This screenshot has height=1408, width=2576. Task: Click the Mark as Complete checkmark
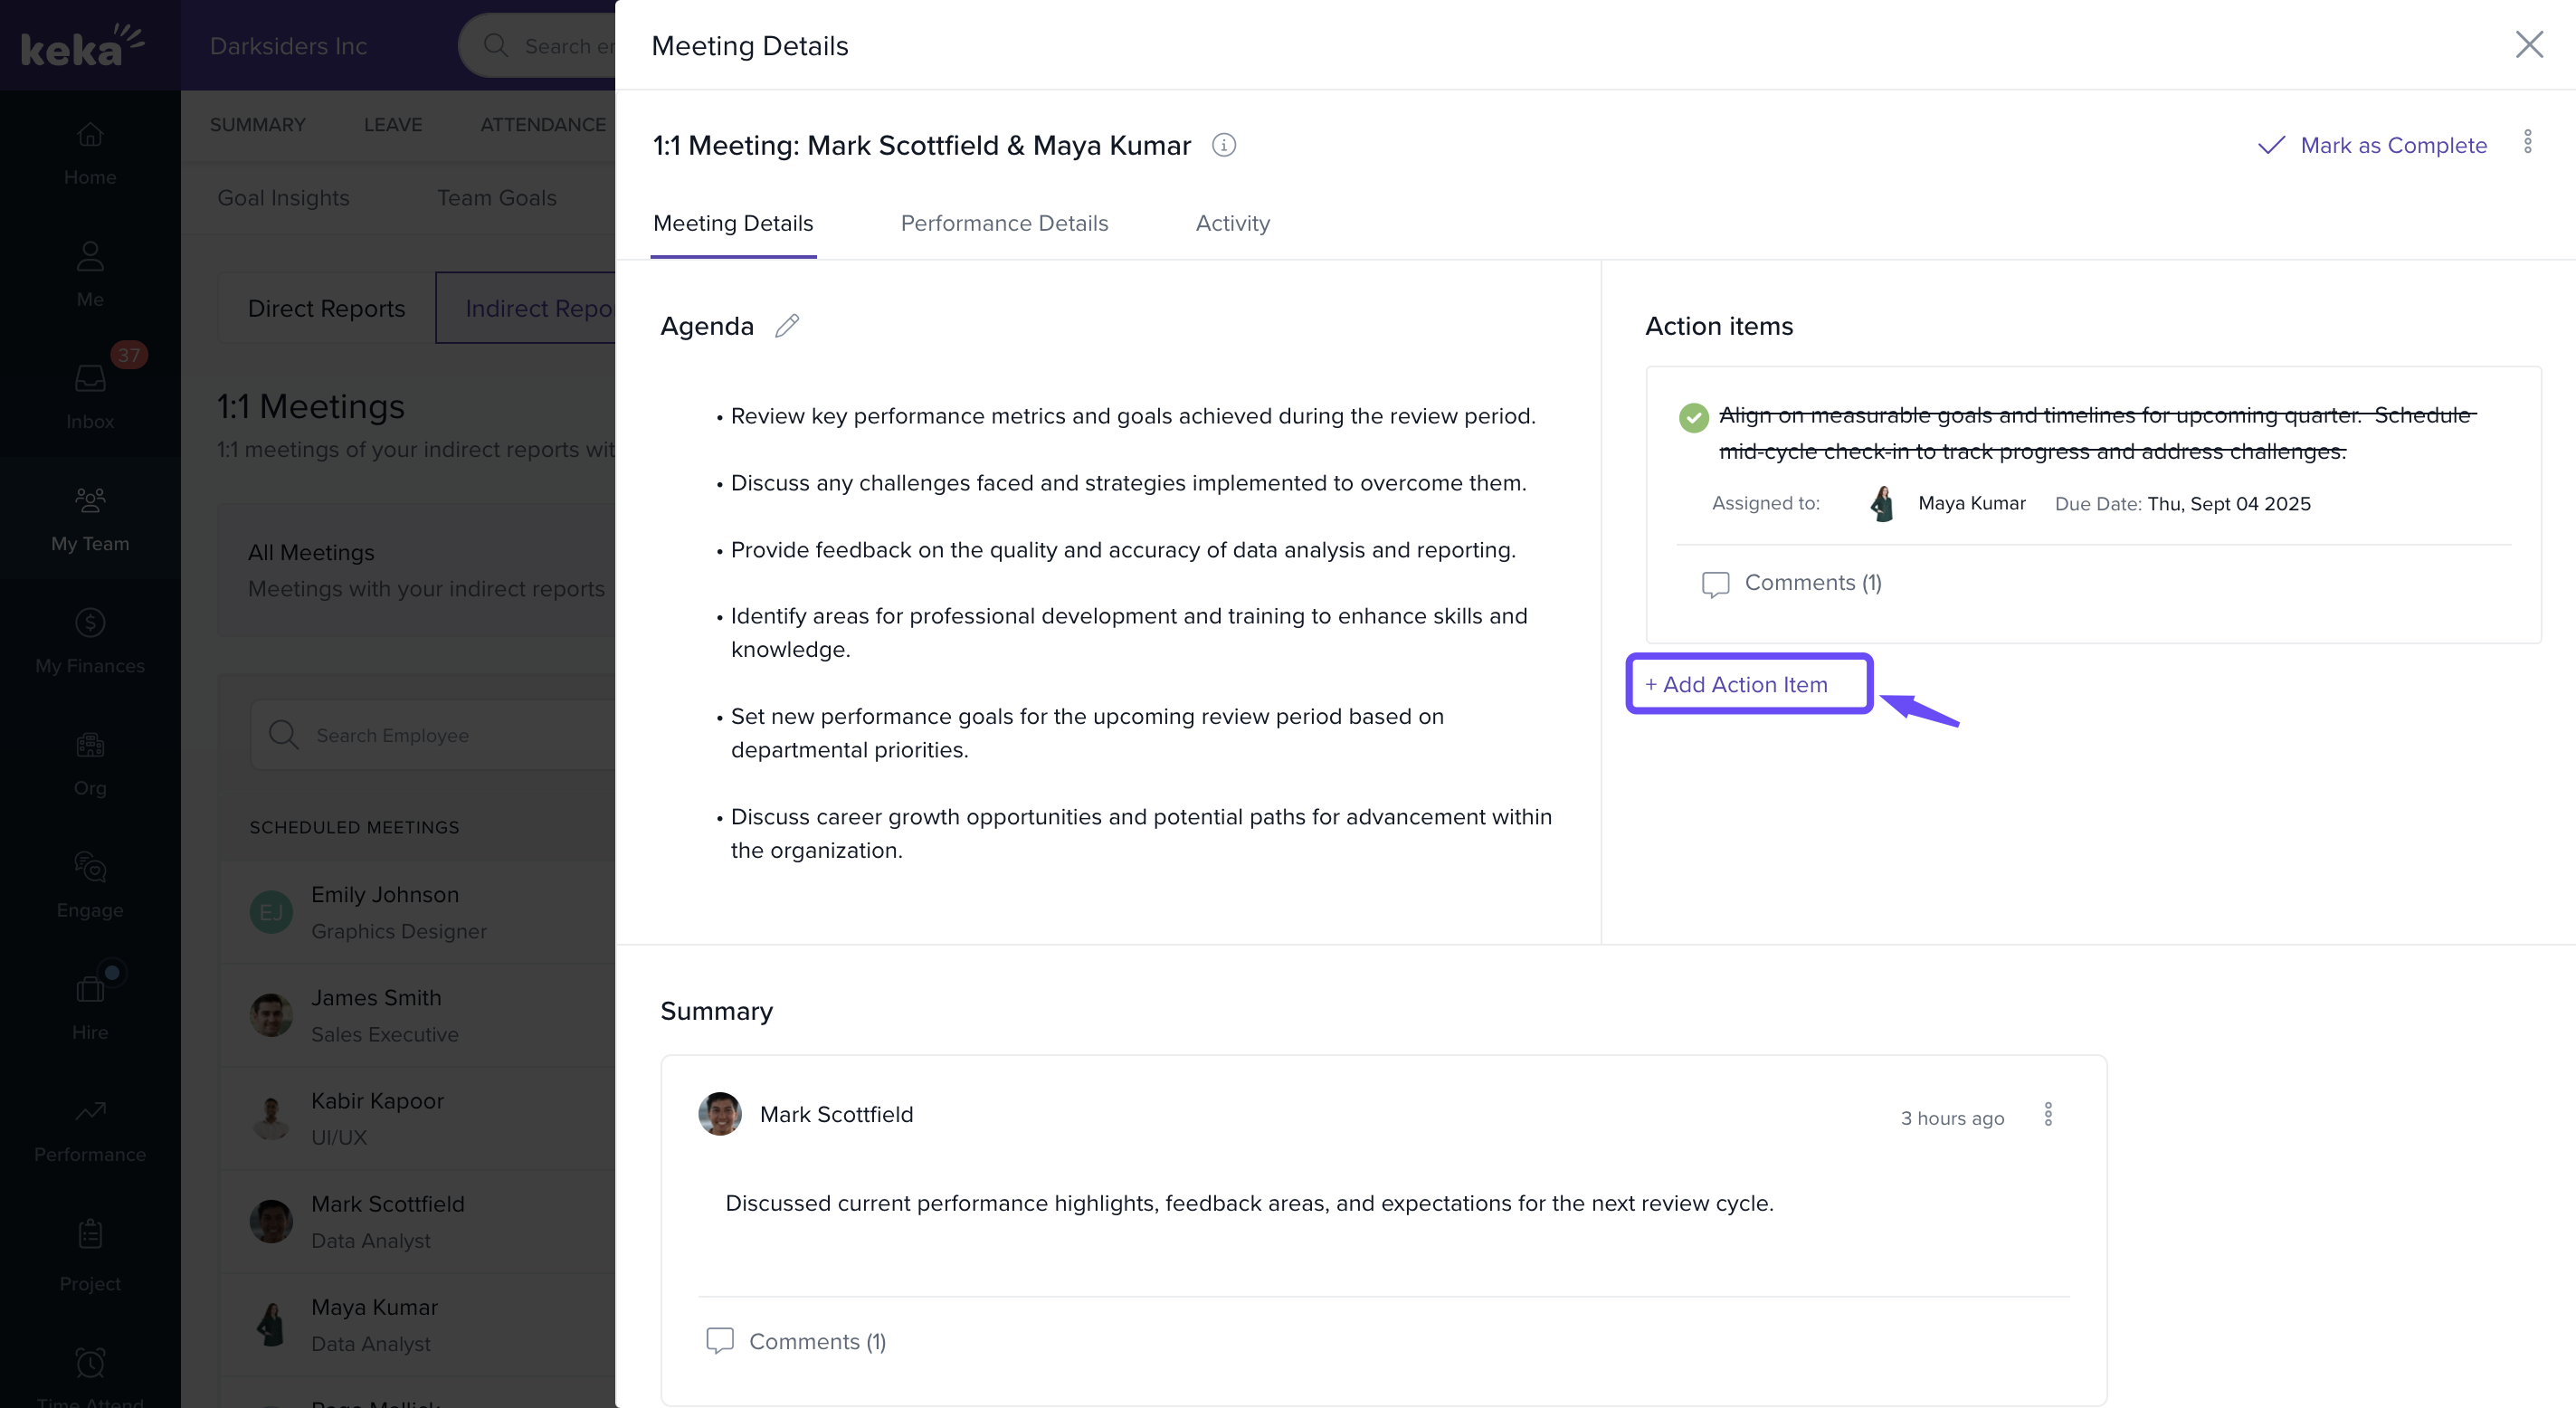(x=2271, y=146)
